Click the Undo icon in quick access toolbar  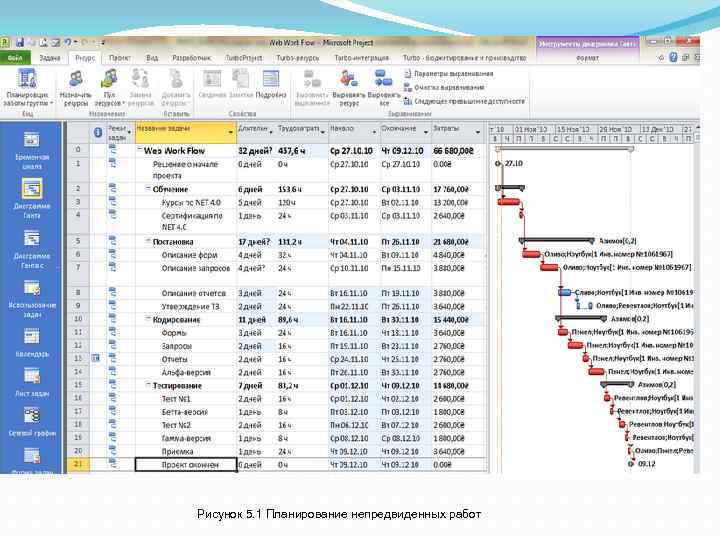(68, 43)
